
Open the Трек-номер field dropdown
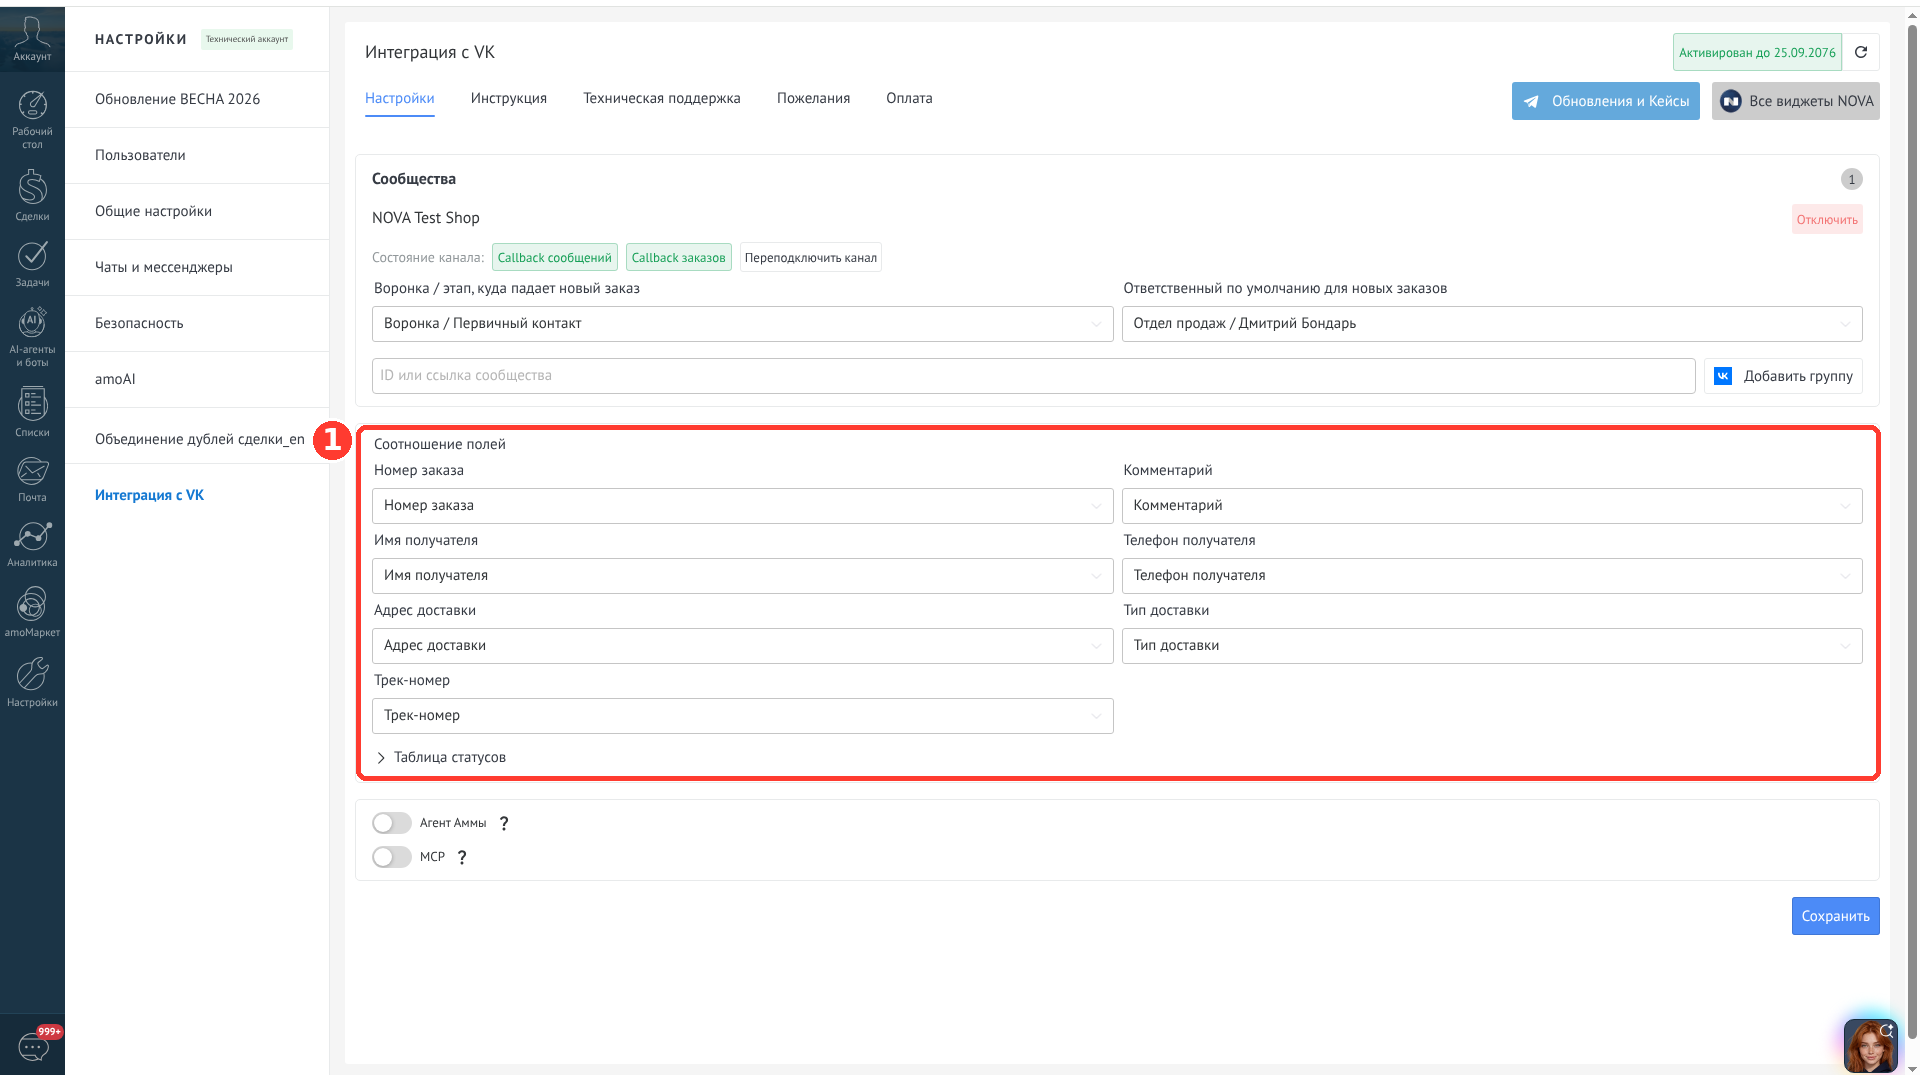pyautogui.click(x=742, y=716)
